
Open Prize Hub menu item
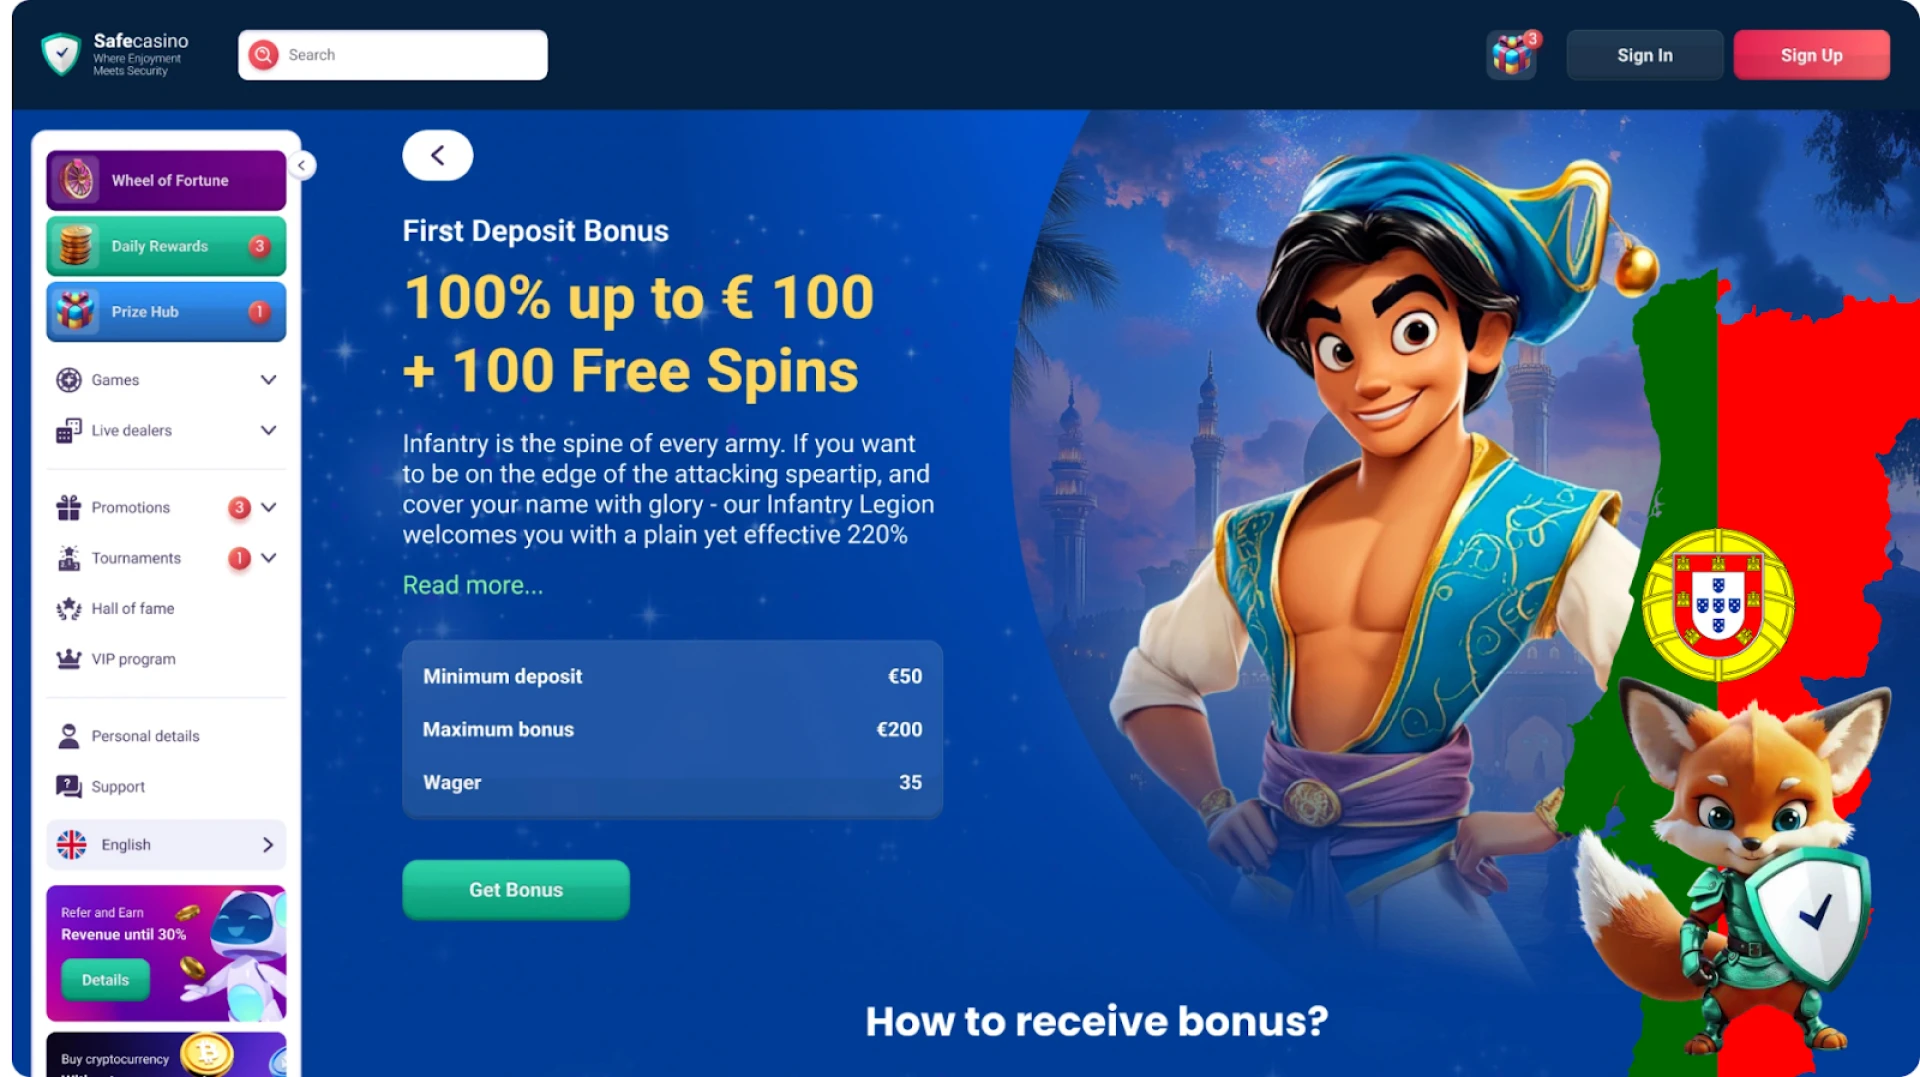click(x=166, y=312)
